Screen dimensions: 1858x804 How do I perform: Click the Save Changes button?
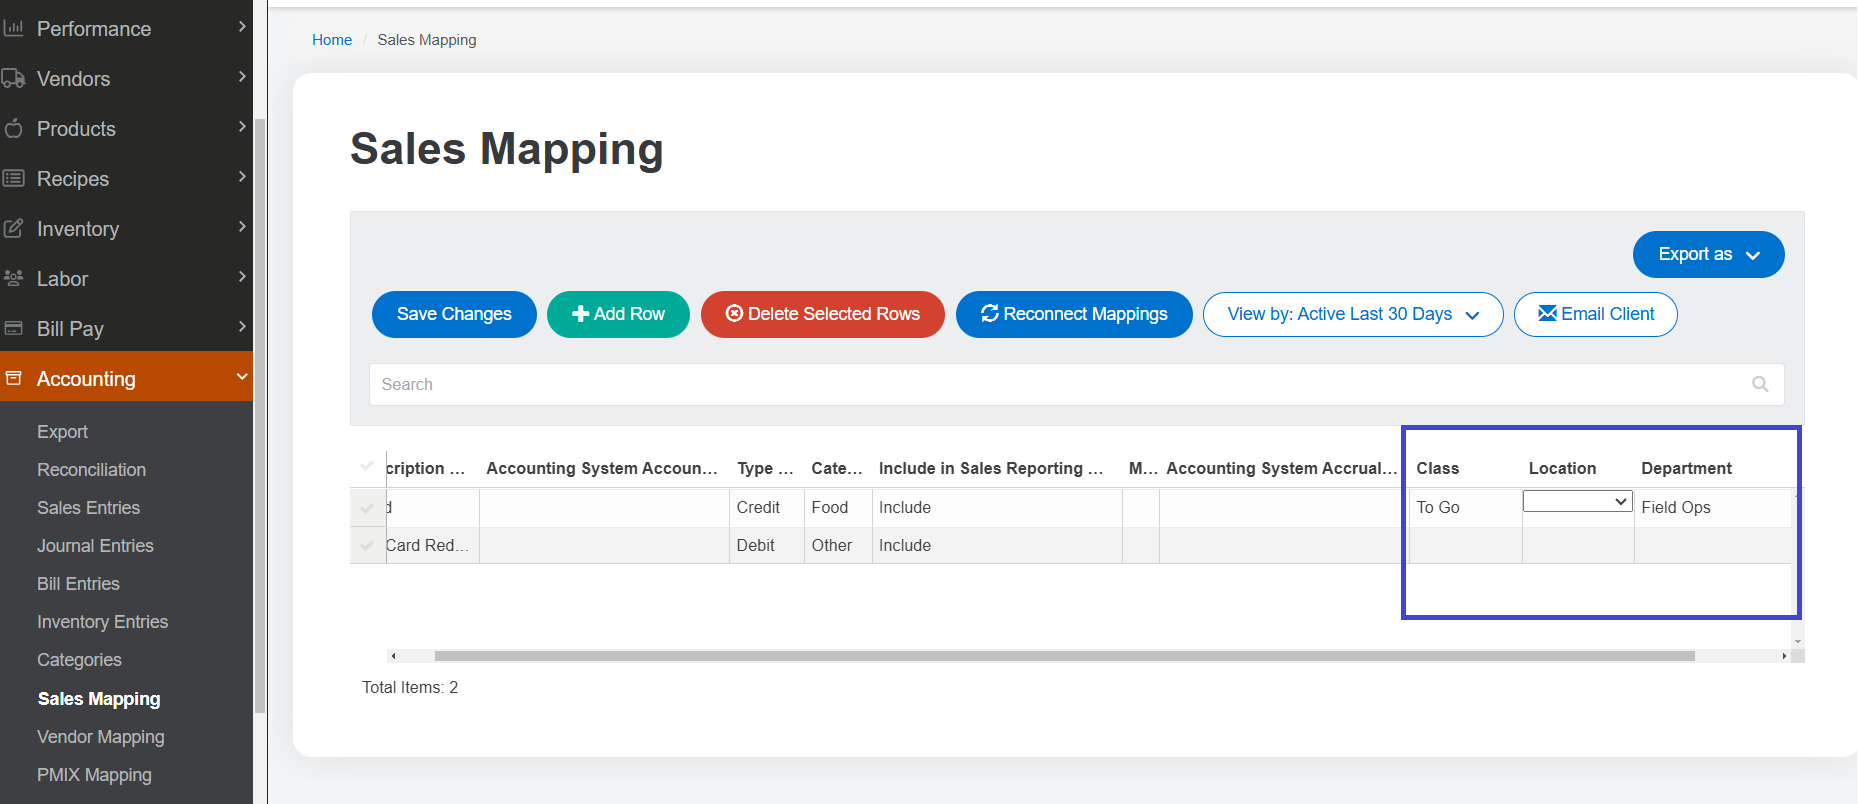(x=454, y=315)
